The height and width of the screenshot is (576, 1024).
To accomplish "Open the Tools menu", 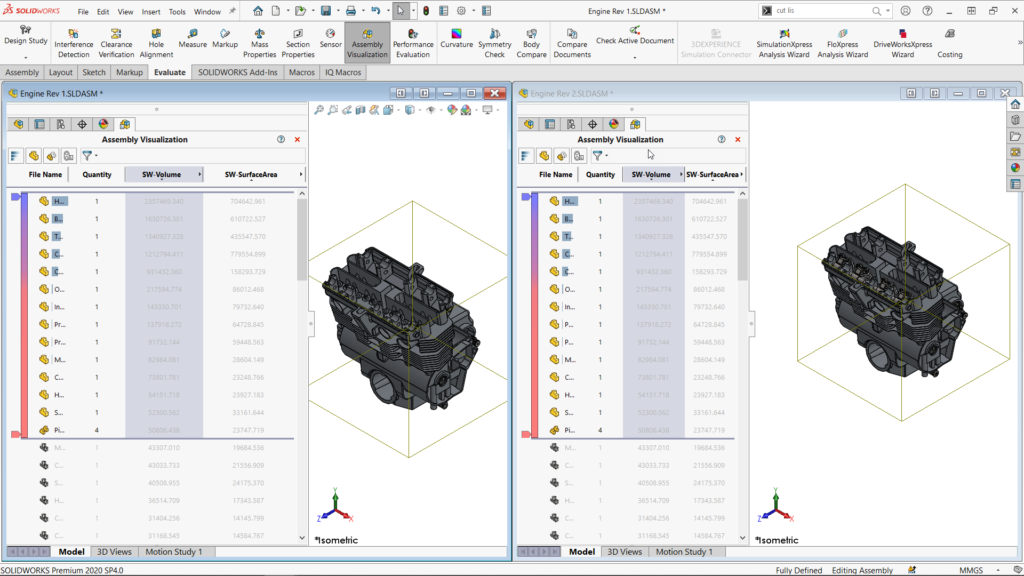I will click(177, 11).
